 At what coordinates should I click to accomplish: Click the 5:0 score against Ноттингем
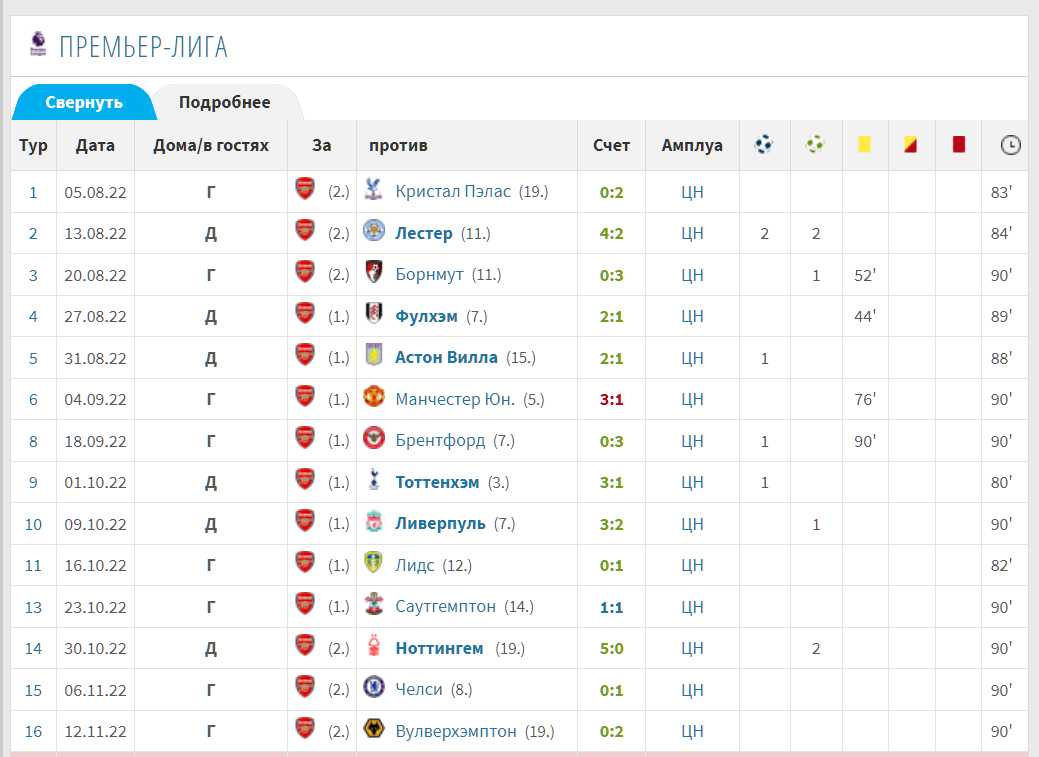click(x=611, y=649)
